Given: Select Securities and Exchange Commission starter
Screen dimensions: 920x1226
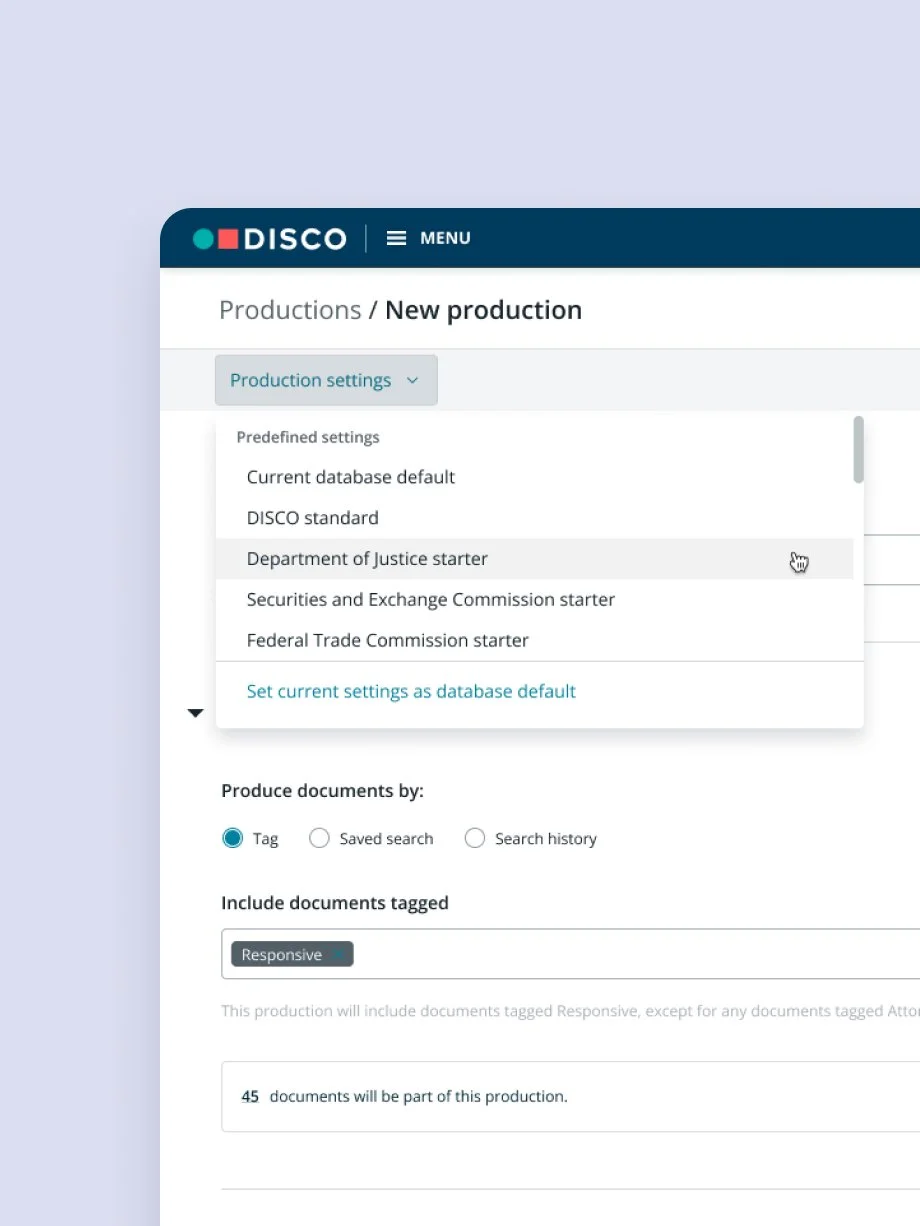Looking at the screenshot, I should [431, 600].
